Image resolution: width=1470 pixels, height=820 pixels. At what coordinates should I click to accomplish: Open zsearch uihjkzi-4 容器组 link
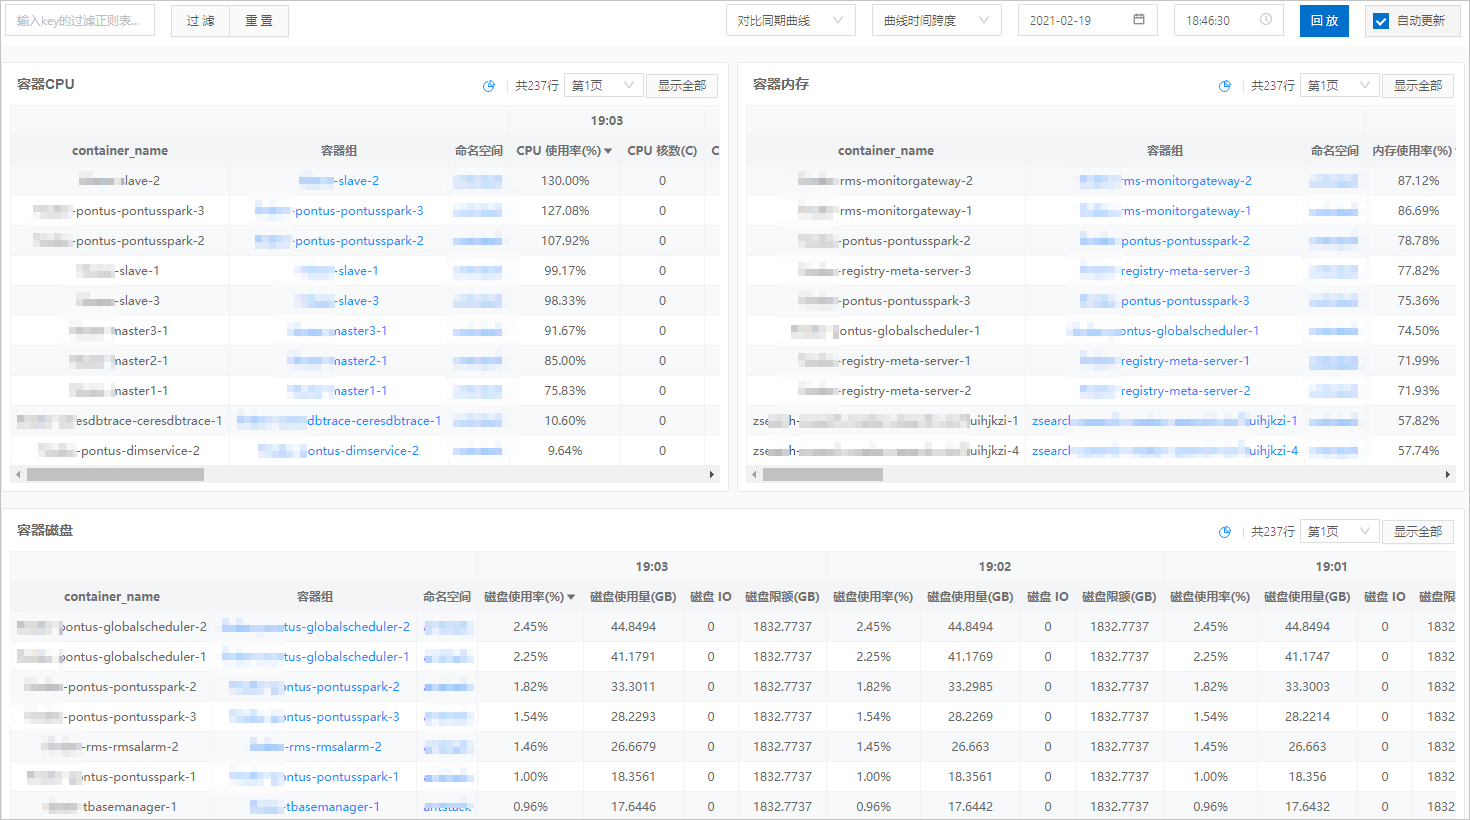[1165, 451]
